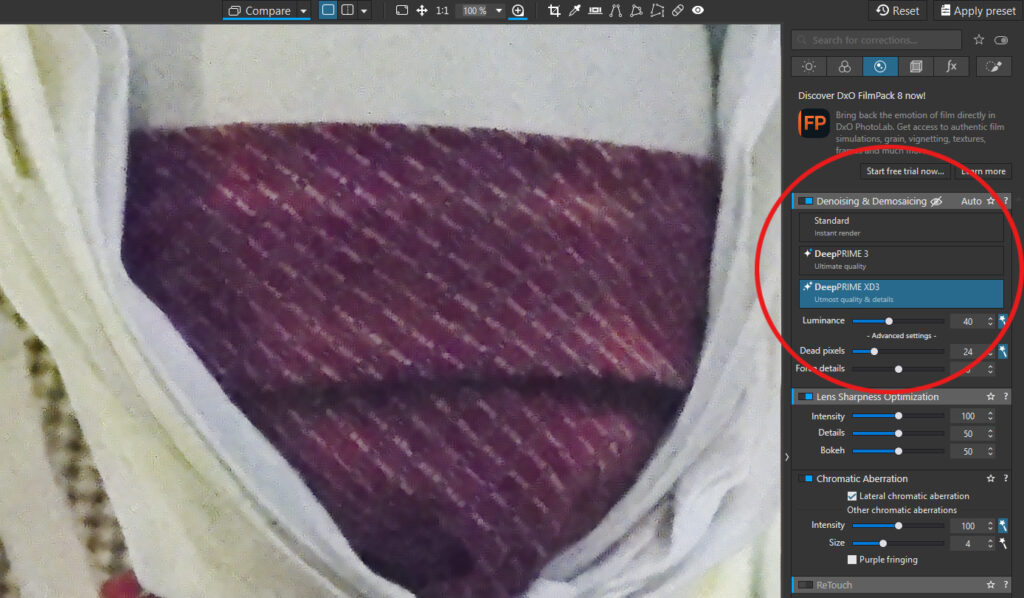Click the Luminance slider handle

[889, 321]
